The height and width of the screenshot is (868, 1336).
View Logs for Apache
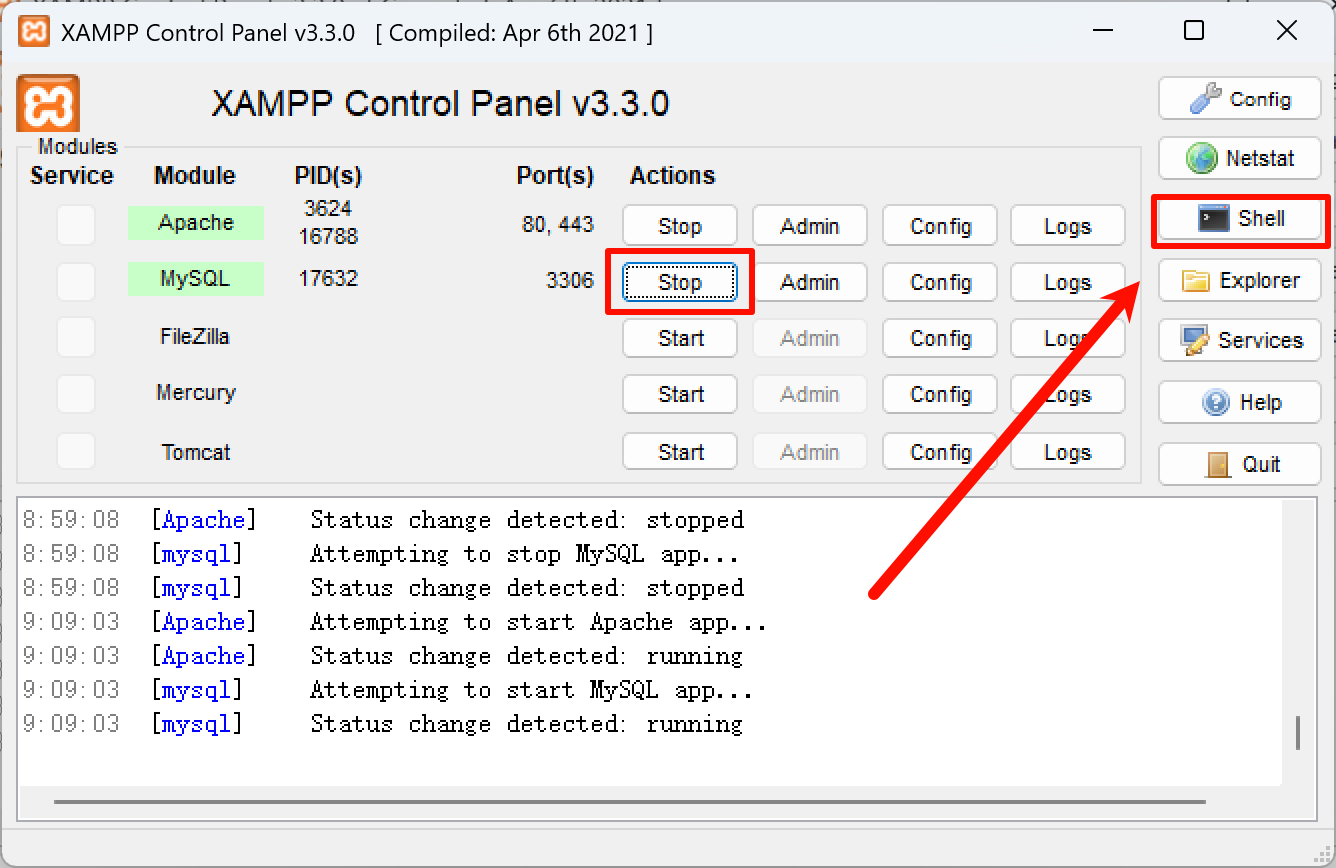(x=1067, y=225)
